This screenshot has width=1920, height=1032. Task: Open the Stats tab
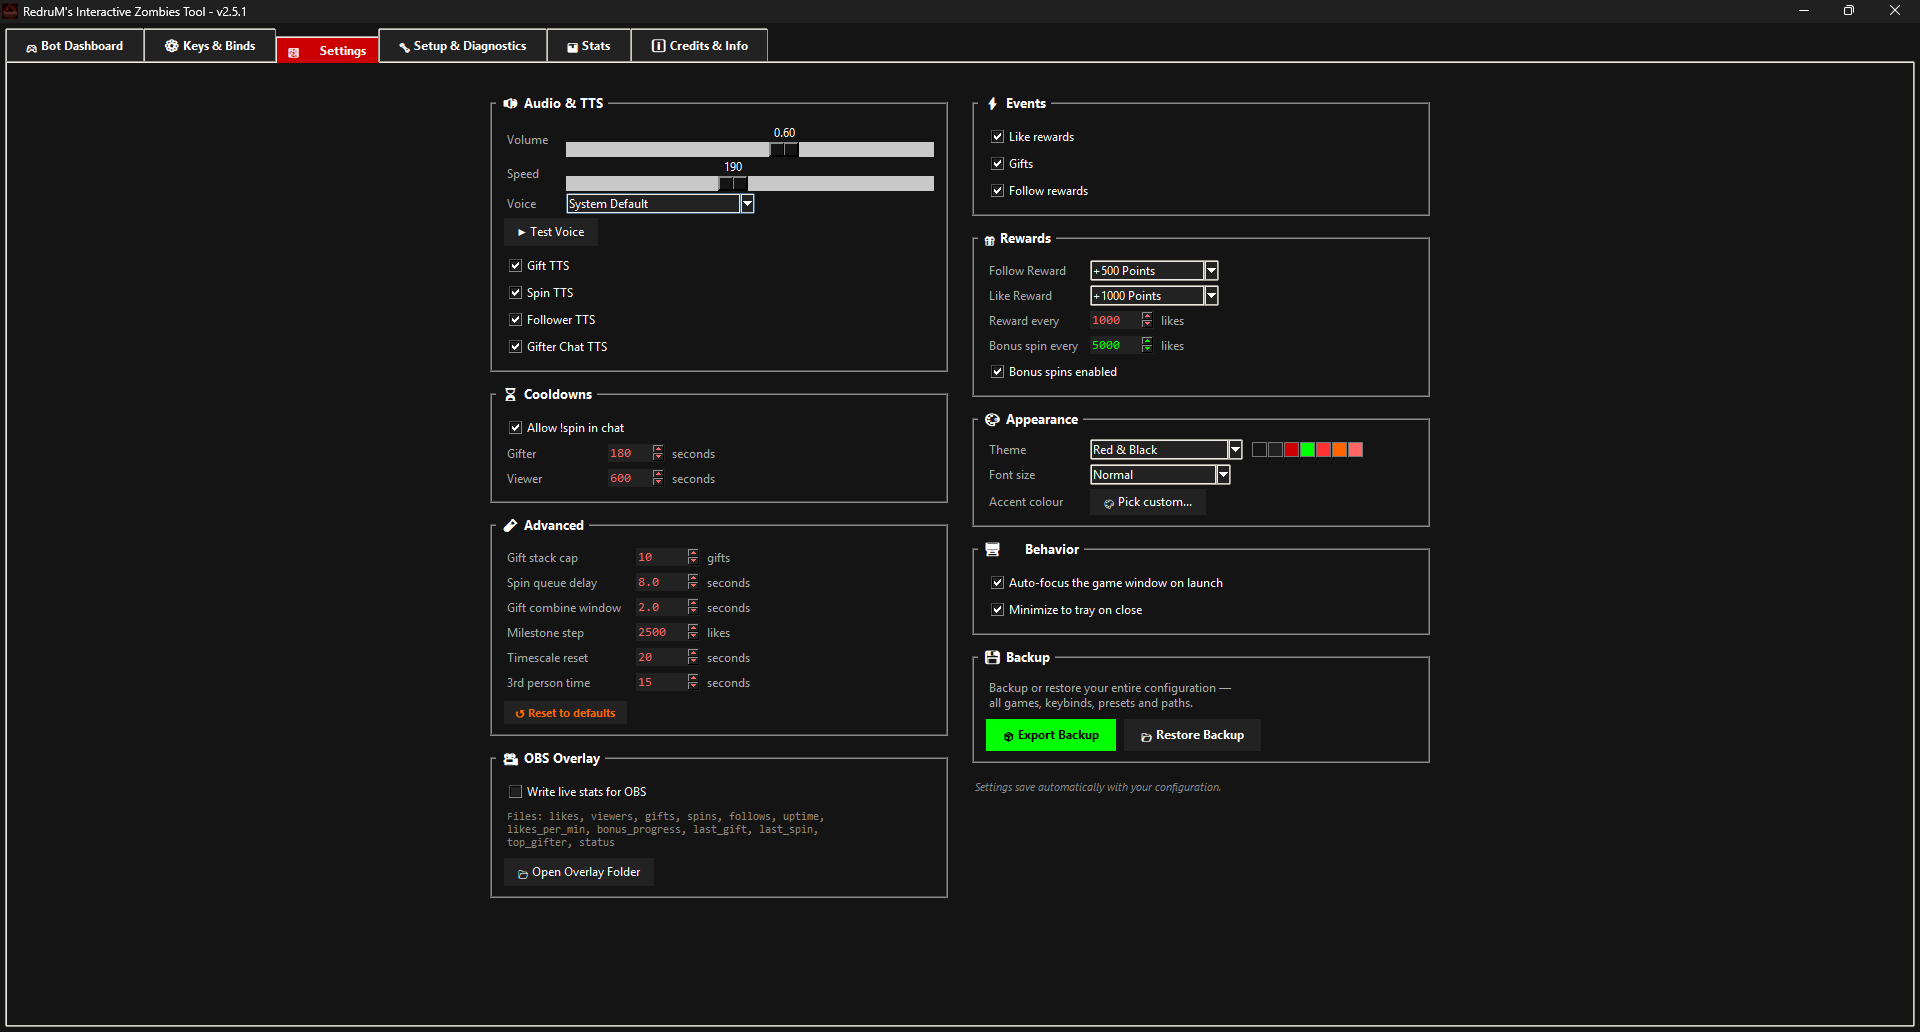pyautogui.click(x=589, y=46)
